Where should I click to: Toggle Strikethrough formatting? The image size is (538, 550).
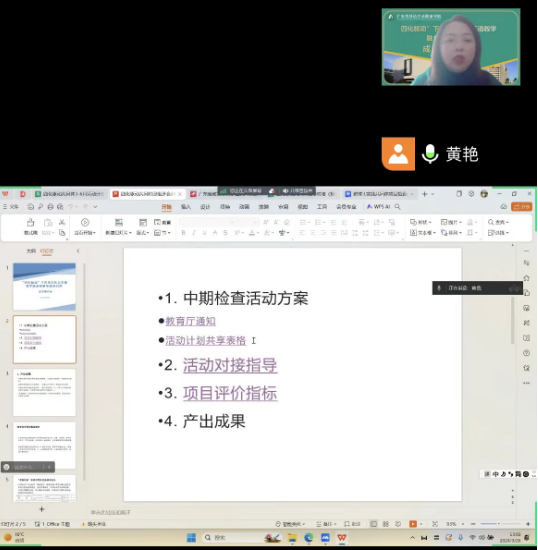[x=215, y=233]
